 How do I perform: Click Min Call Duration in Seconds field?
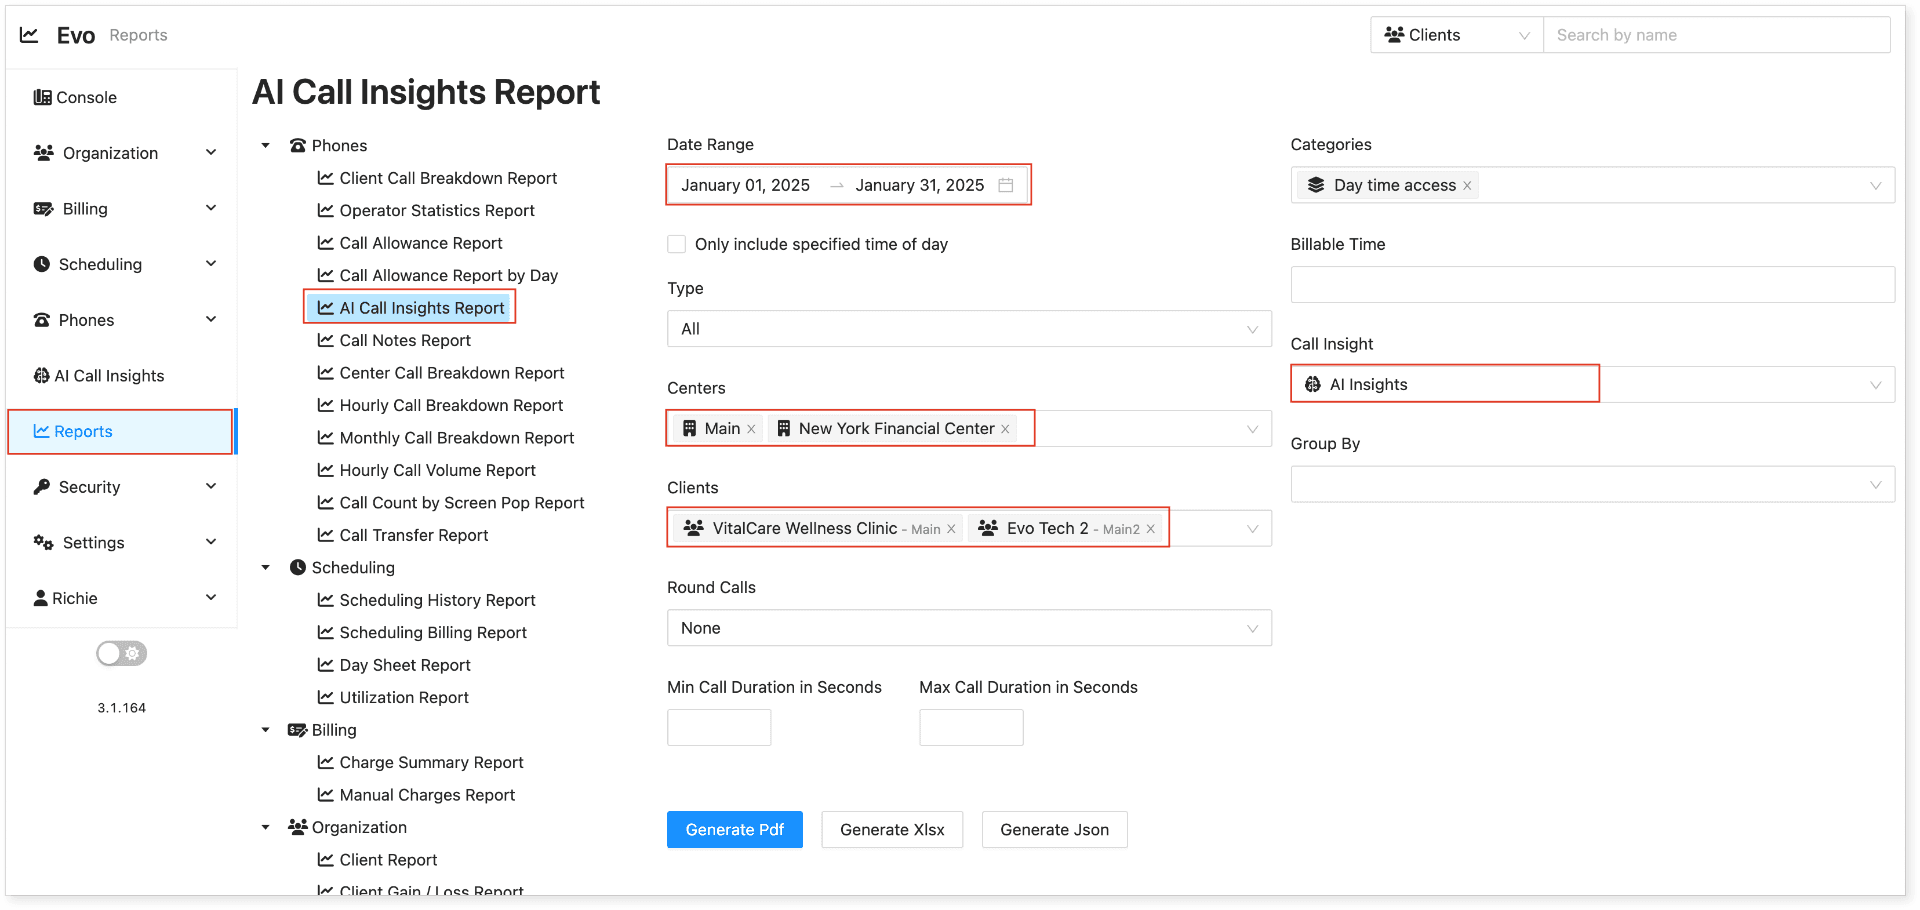(x=719, y=727)
